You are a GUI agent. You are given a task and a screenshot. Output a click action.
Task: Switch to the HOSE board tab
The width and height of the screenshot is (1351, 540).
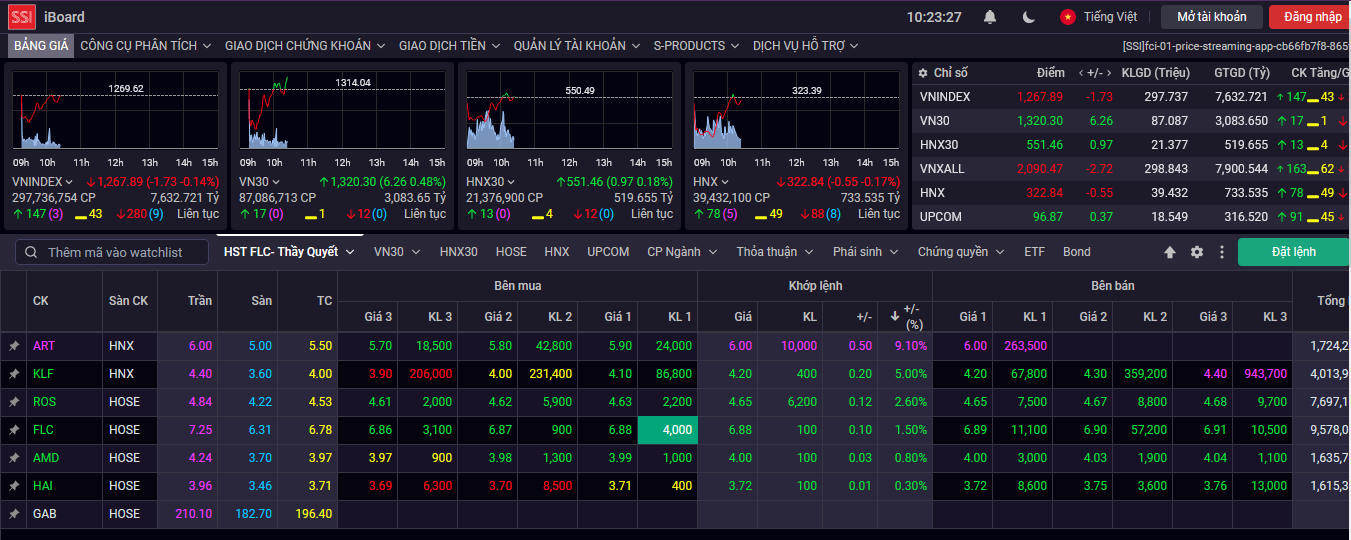pos(511,252)
